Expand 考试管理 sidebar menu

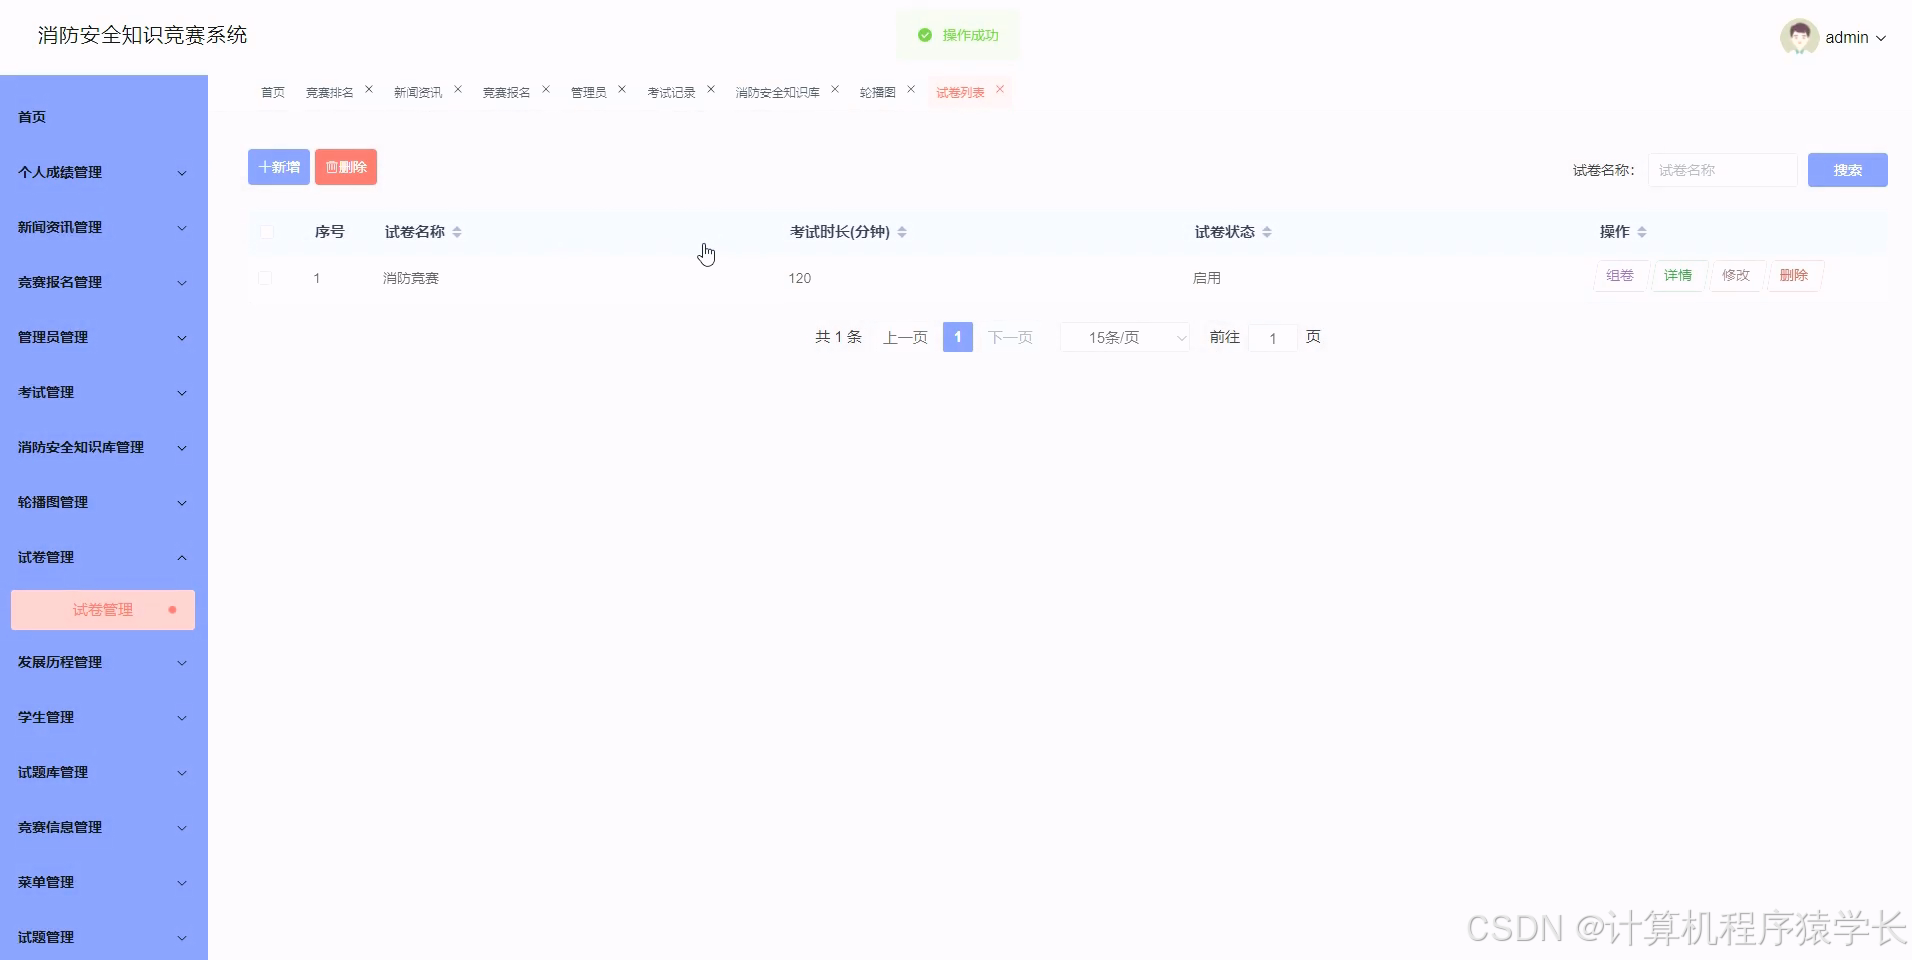(104, 392)
